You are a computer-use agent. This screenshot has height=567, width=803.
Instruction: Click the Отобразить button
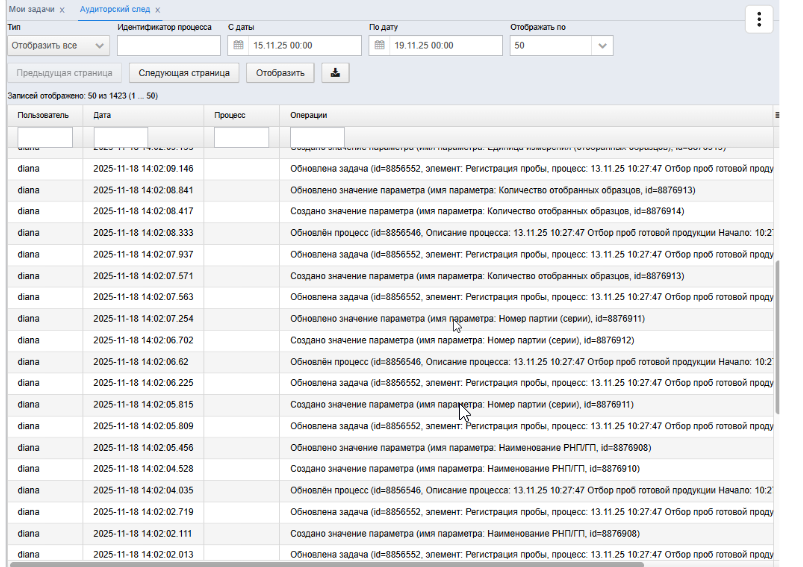click(280, 73)
